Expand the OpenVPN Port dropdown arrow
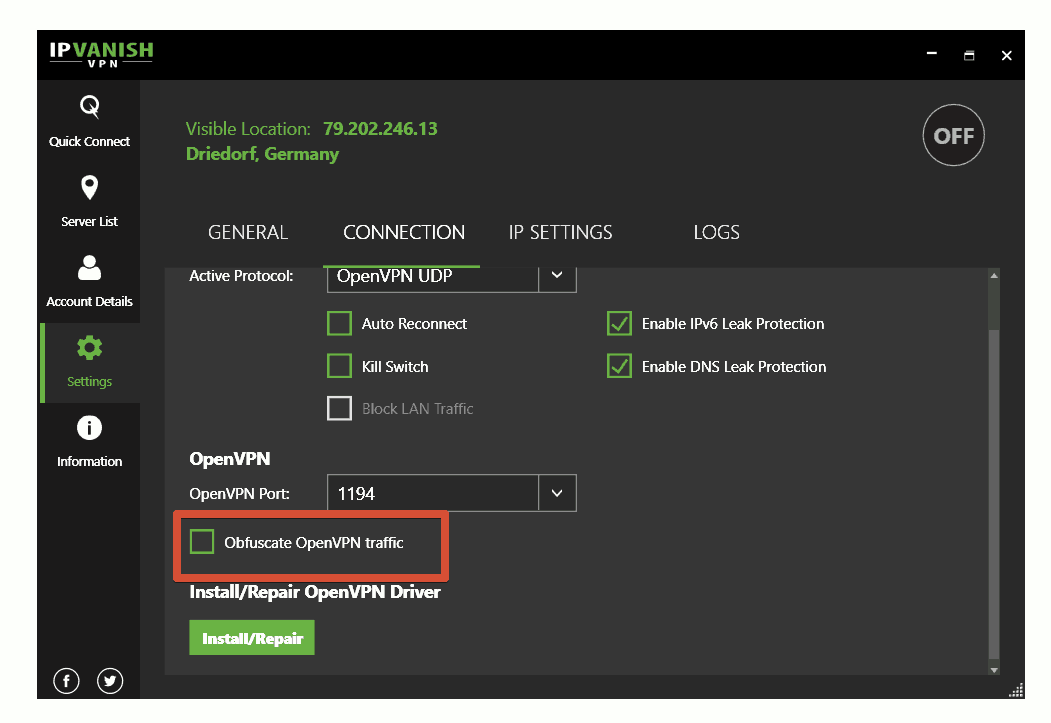Image resolution: width=1051 pixels, height=723 pixels. pos(557,493)
